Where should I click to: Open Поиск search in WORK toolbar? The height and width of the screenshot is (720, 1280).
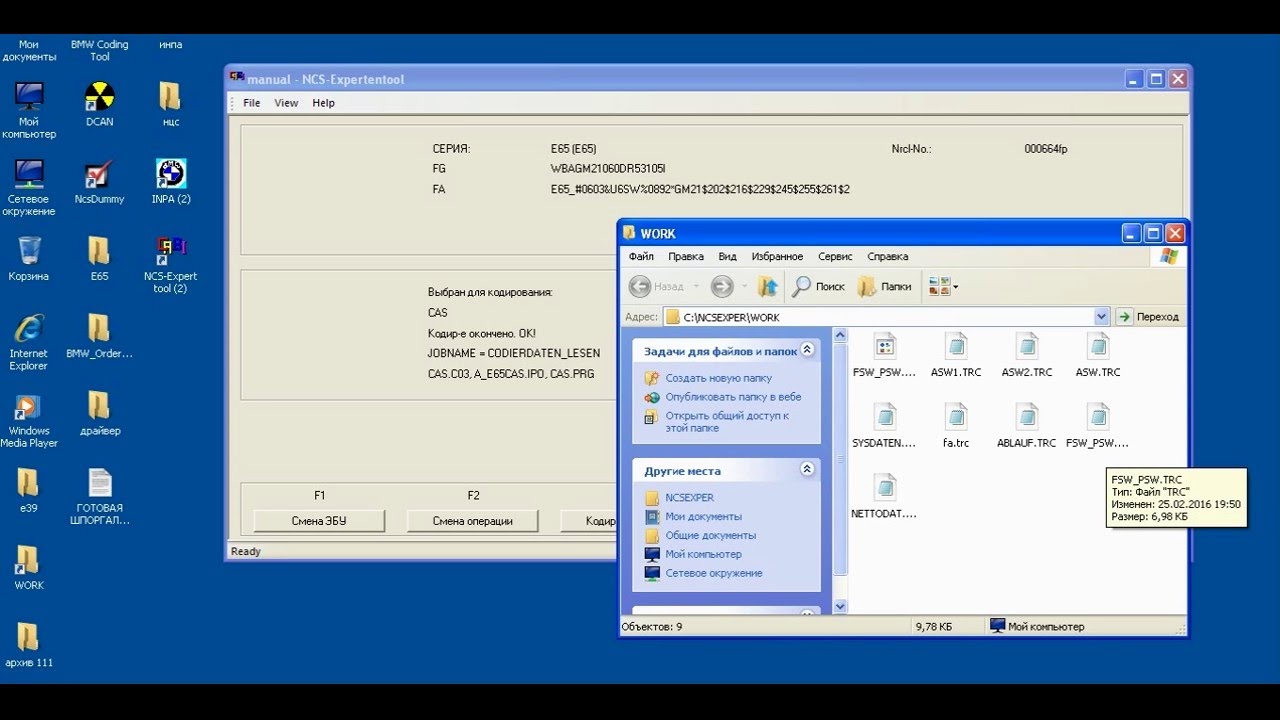coord(818,286)
